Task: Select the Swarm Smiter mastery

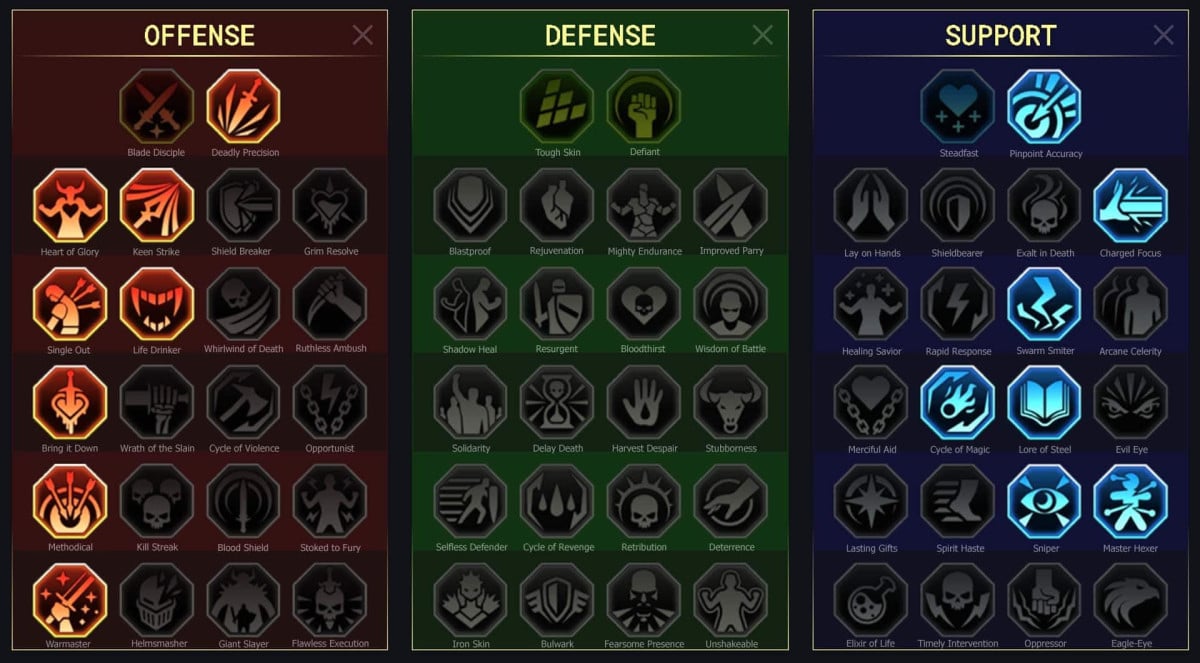Action: pyautogui.click(x=1045, y=304)
